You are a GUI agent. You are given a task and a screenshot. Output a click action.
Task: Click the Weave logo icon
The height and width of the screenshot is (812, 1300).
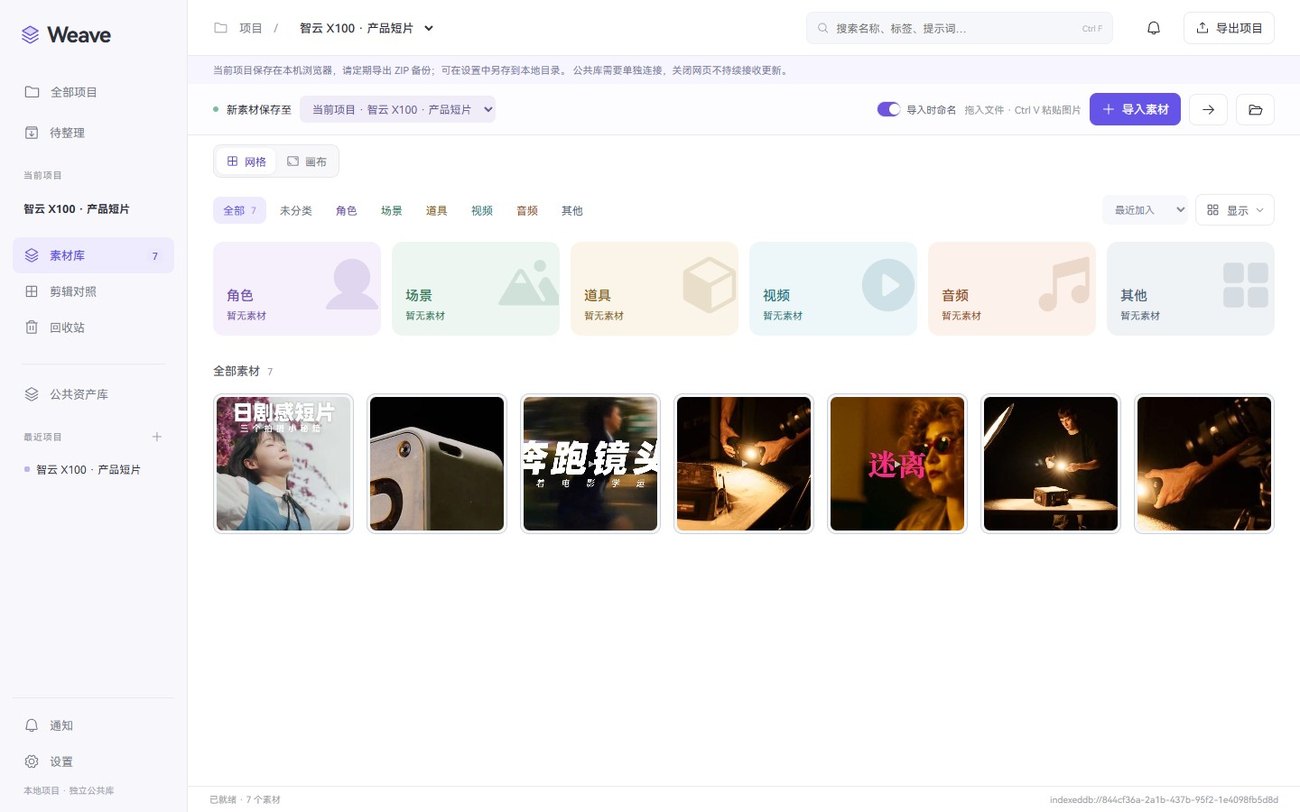pos(30,35)
